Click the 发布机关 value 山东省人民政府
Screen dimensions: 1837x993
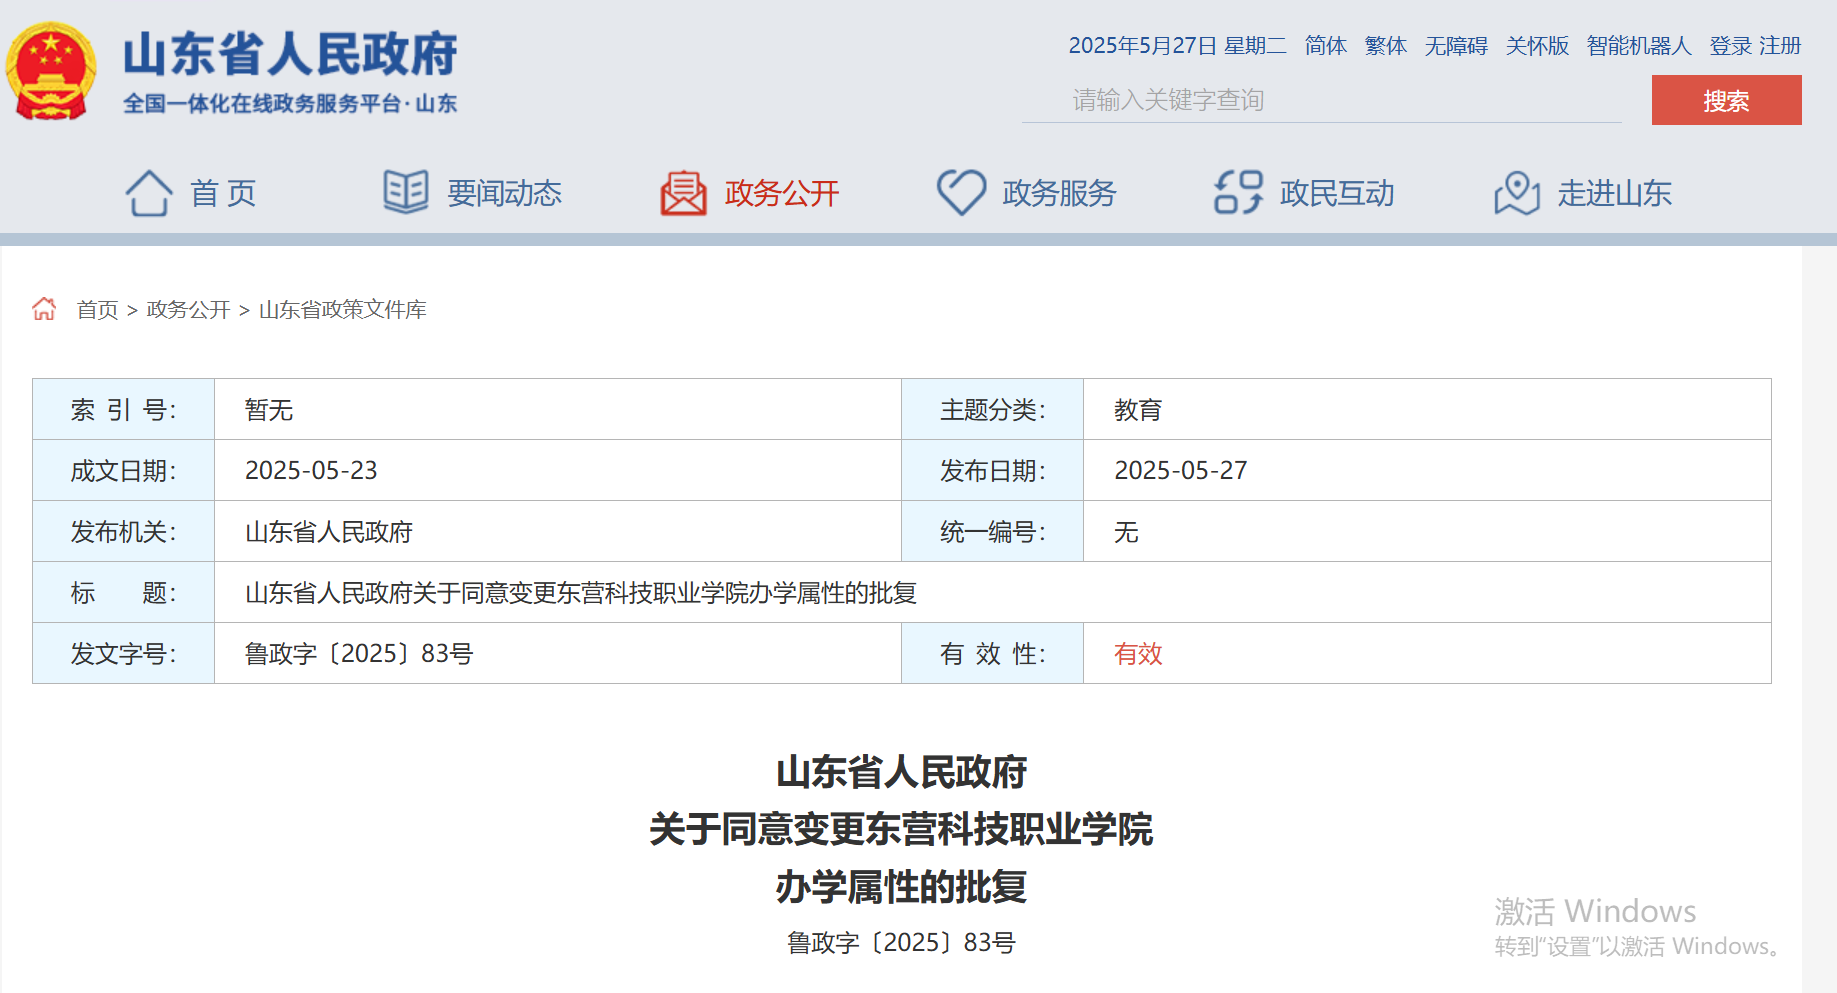(x=329, y=532)
